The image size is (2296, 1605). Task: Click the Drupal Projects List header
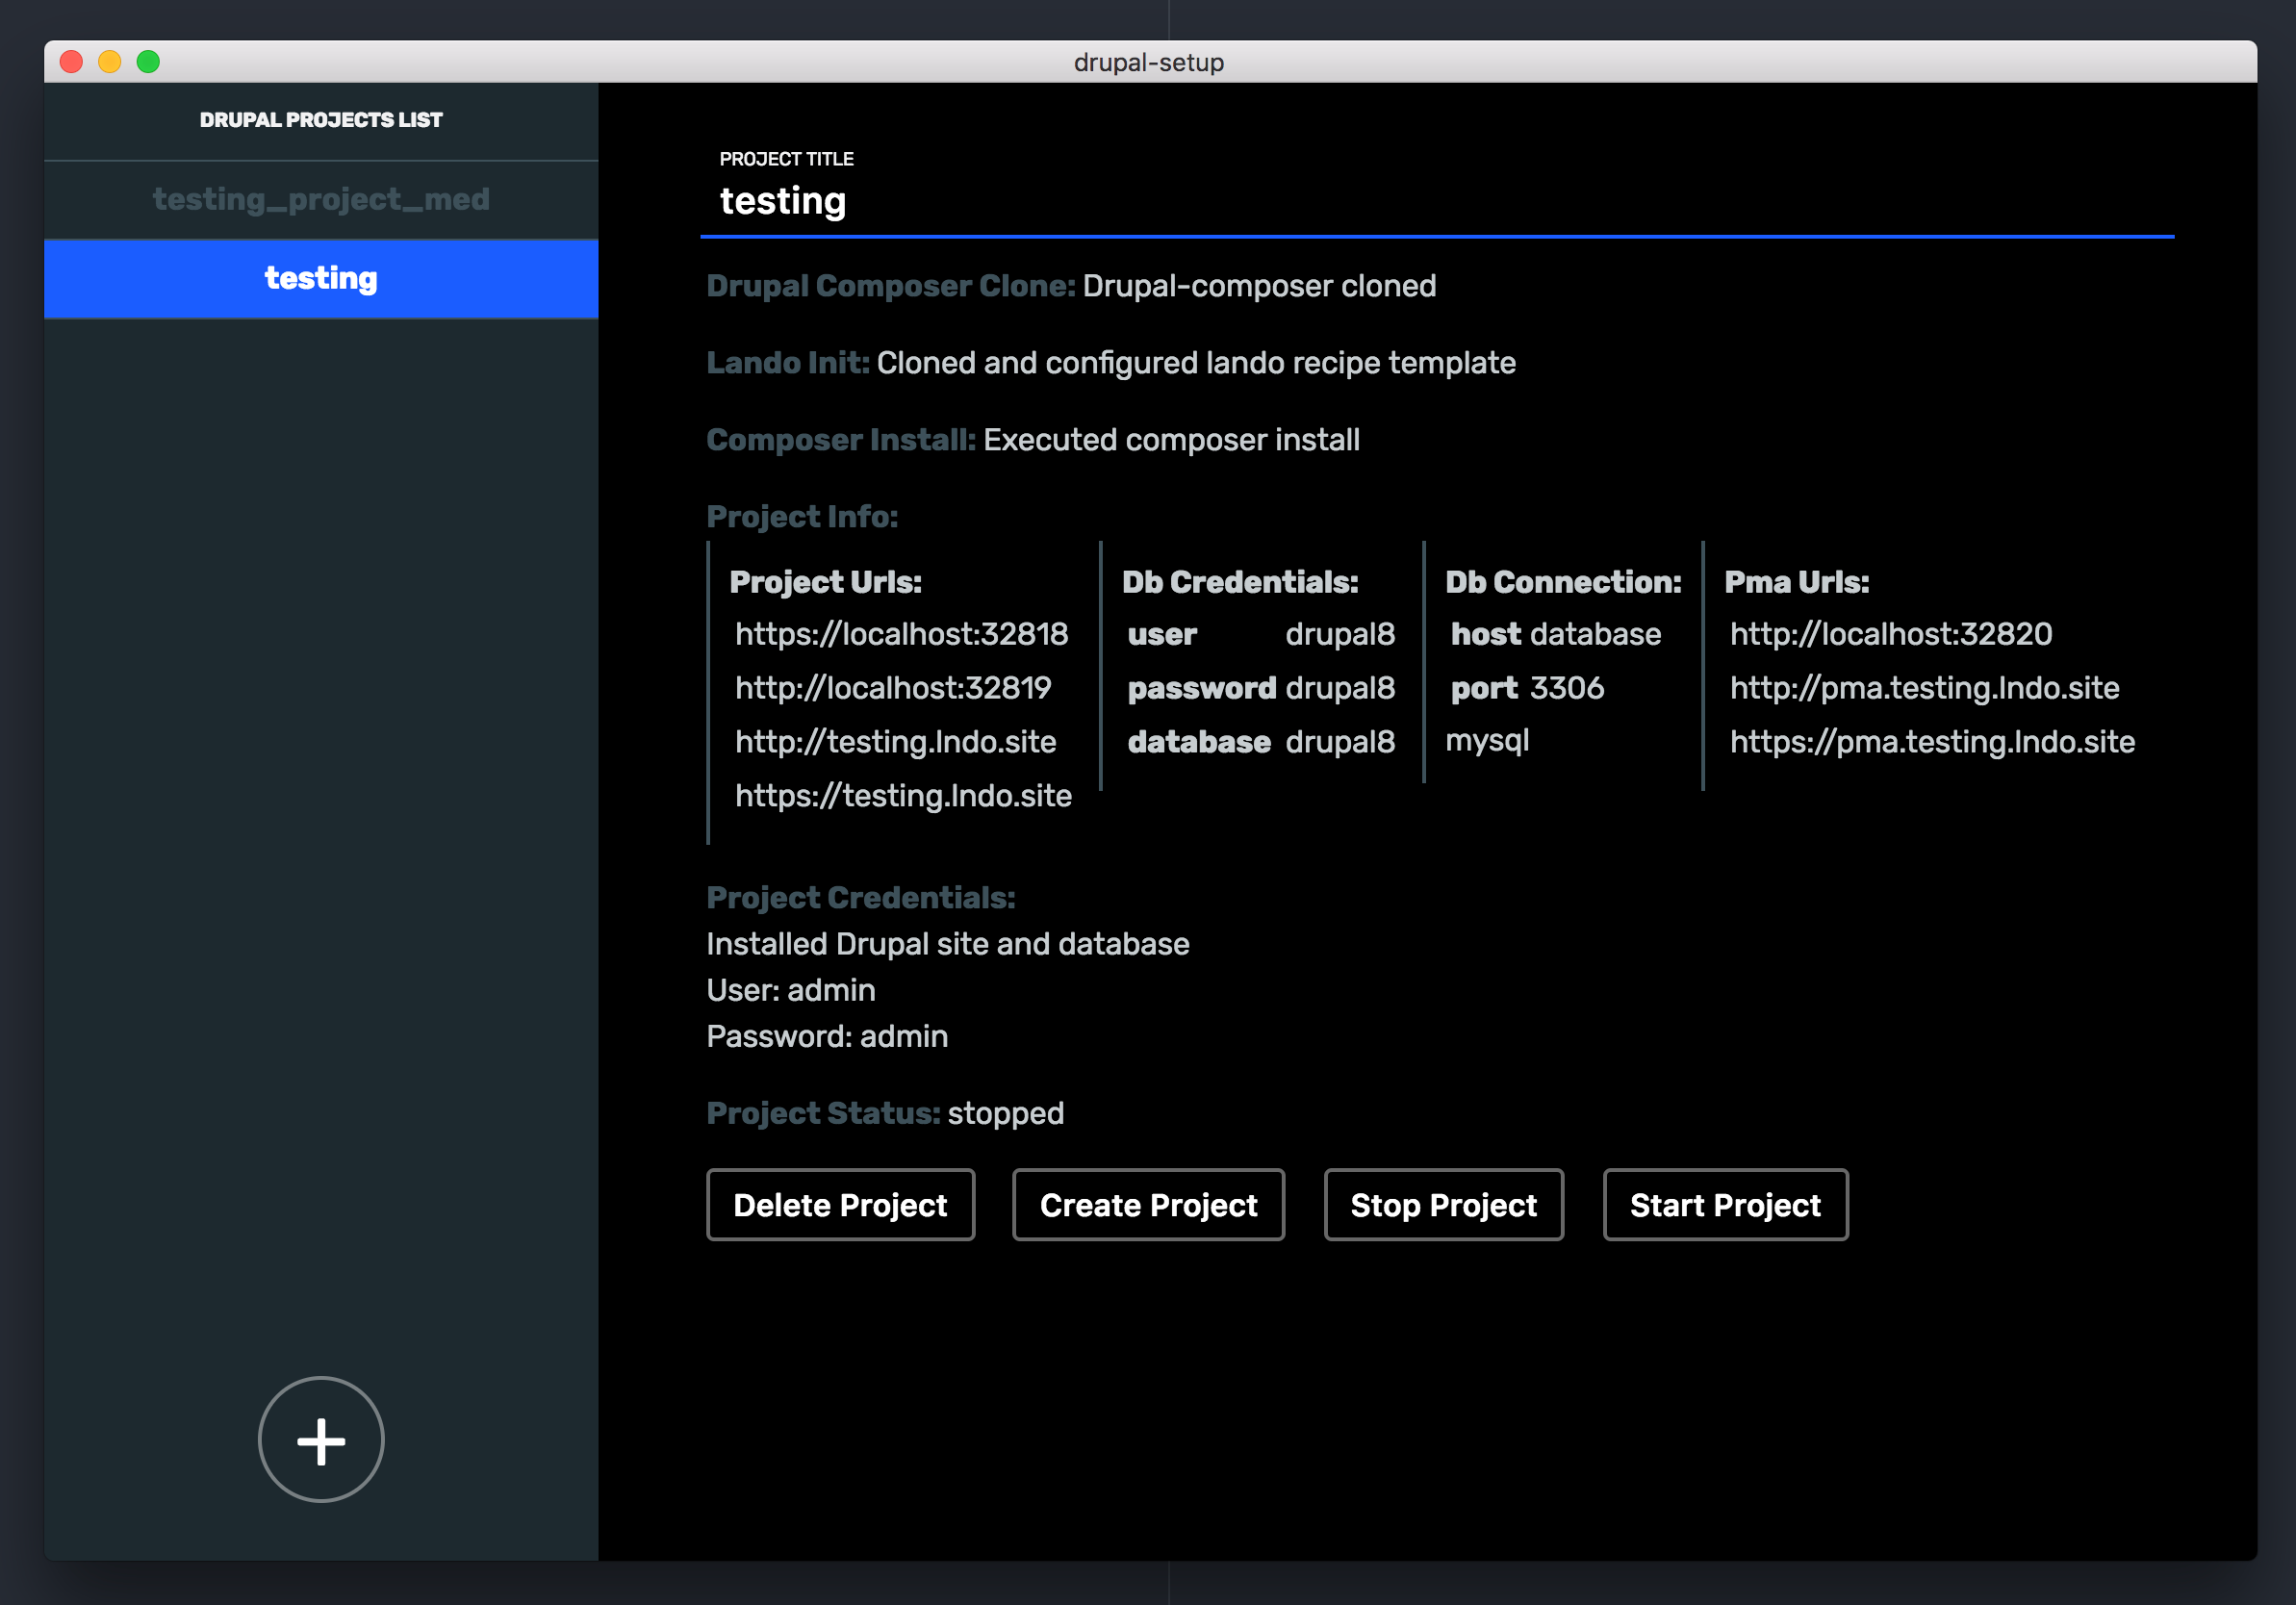[321, 120]
